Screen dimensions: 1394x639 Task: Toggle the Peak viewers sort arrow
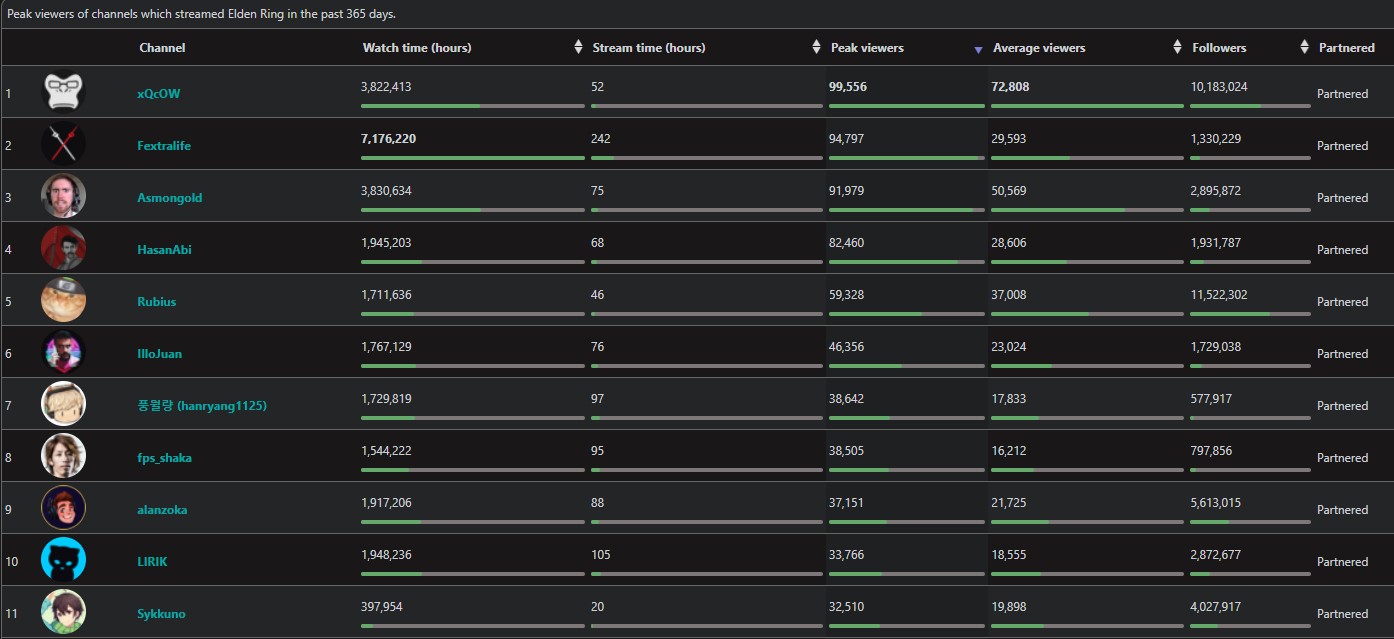click(979, 50)
